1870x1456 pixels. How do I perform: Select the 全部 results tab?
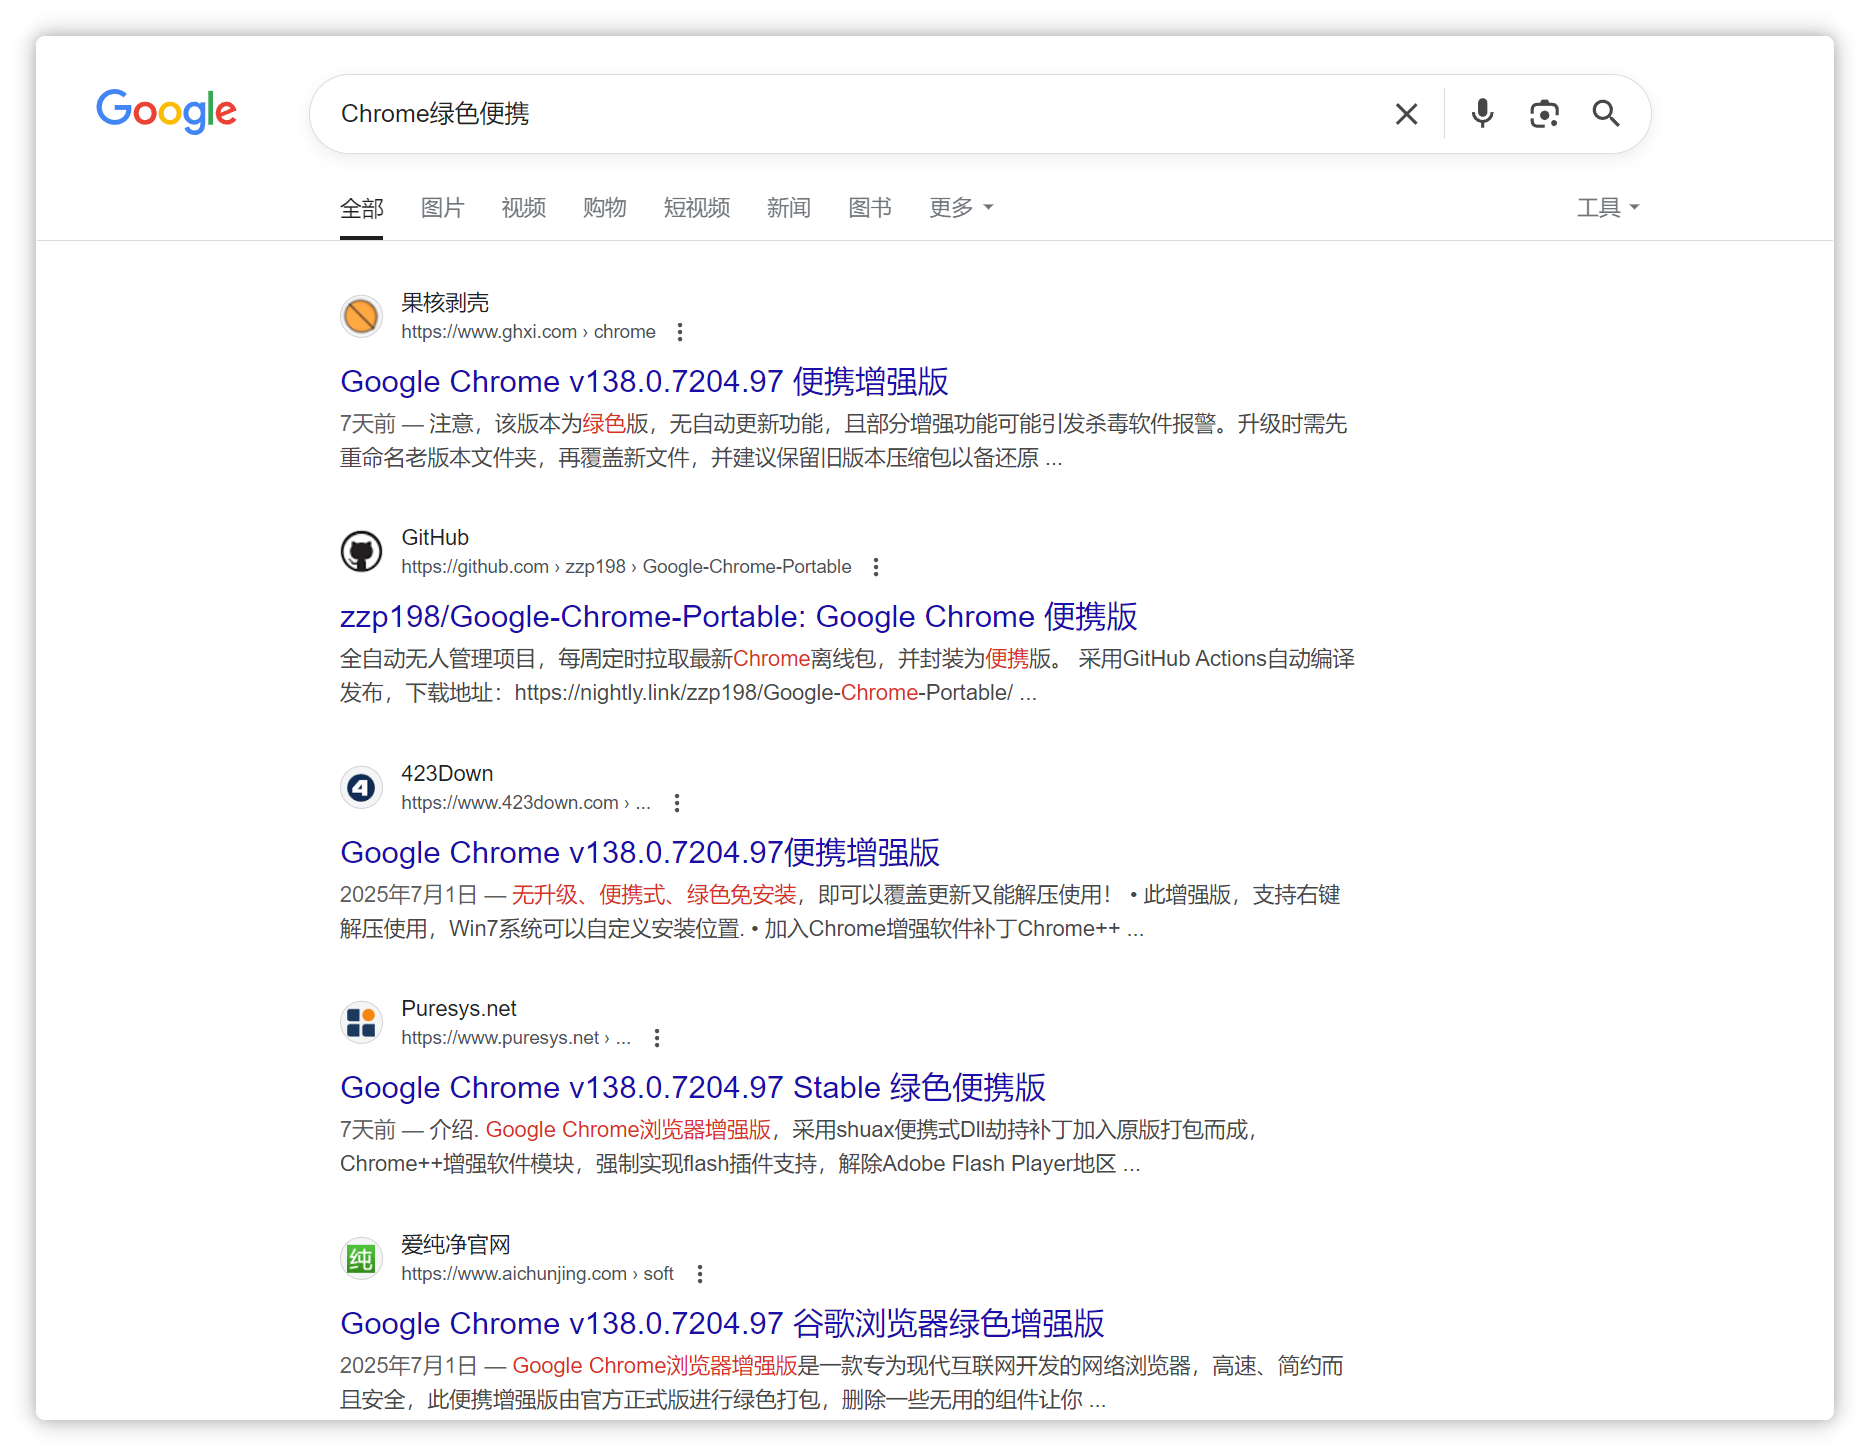[x=361, y=208]
